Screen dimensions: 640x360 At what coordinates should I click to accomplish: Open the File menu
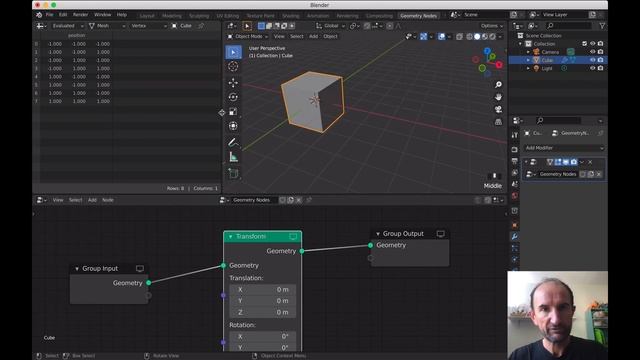(49, 15)
